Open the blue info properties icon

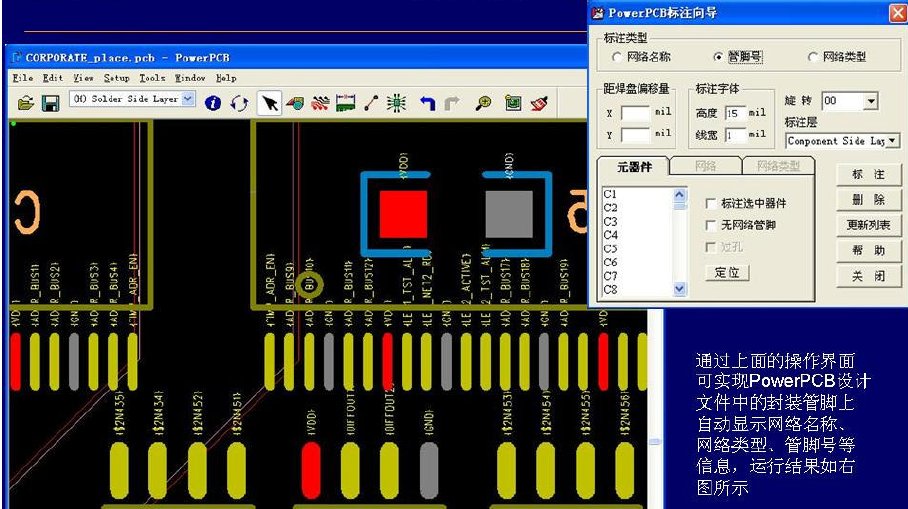point(213,103)
